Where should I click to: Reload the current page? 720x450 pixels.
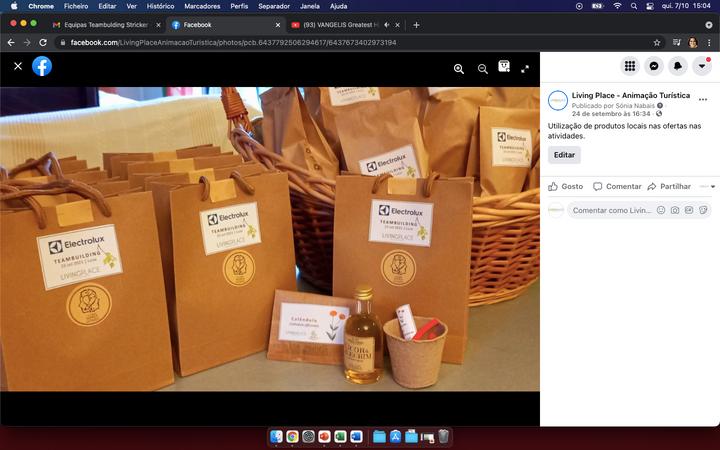click(43, 43)
